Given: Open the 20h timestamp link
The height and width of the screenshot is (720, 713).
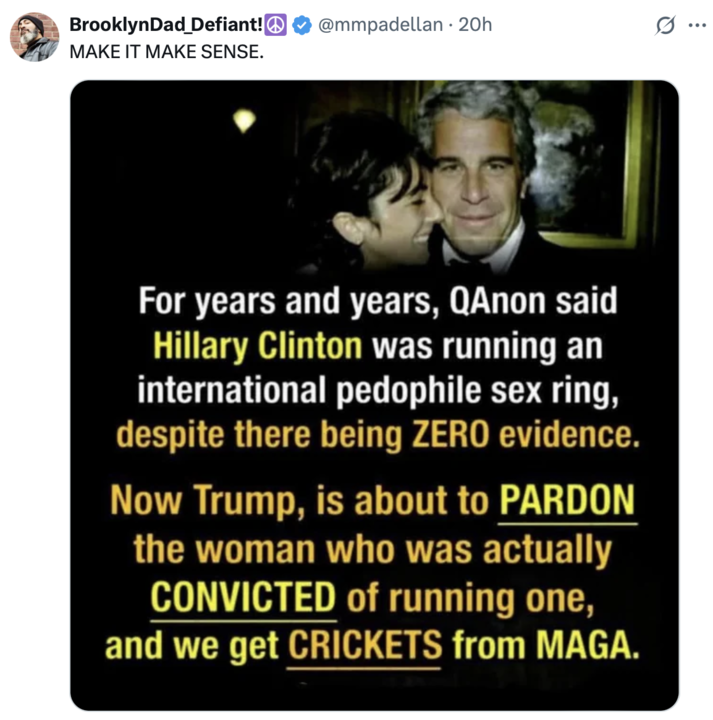Looking at the screenshot, I should coord(474,26).
